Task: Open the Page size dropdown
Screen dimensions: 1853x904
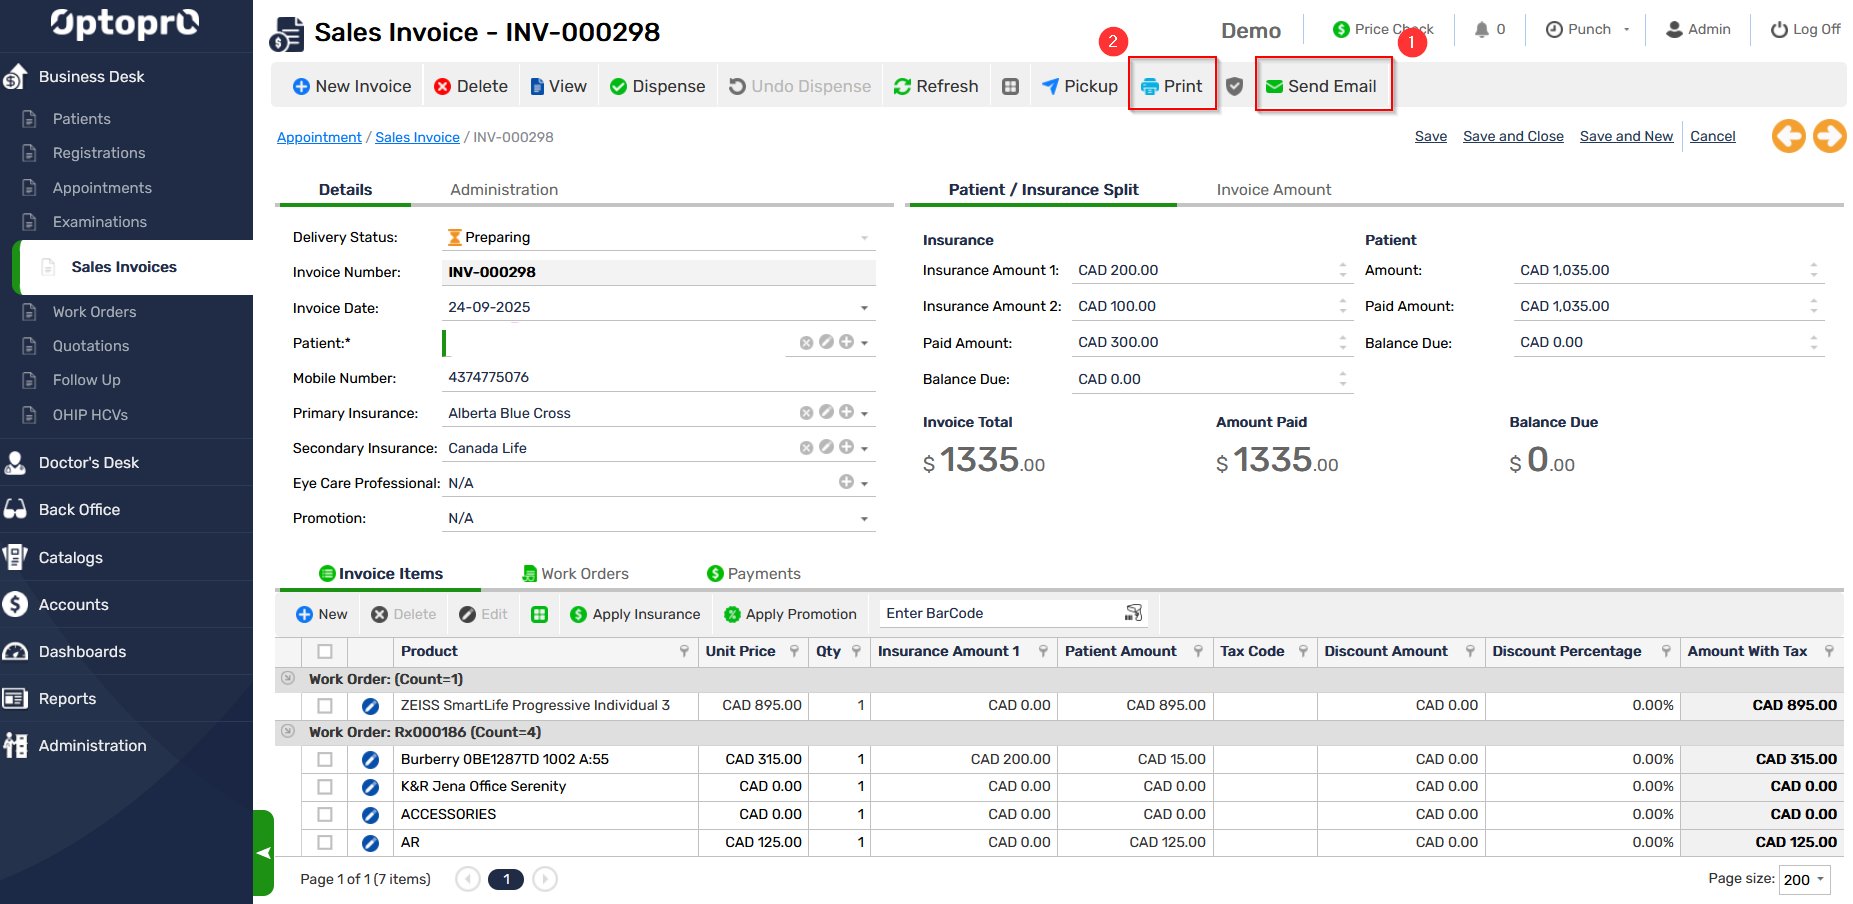Action: pos(1804,880)
